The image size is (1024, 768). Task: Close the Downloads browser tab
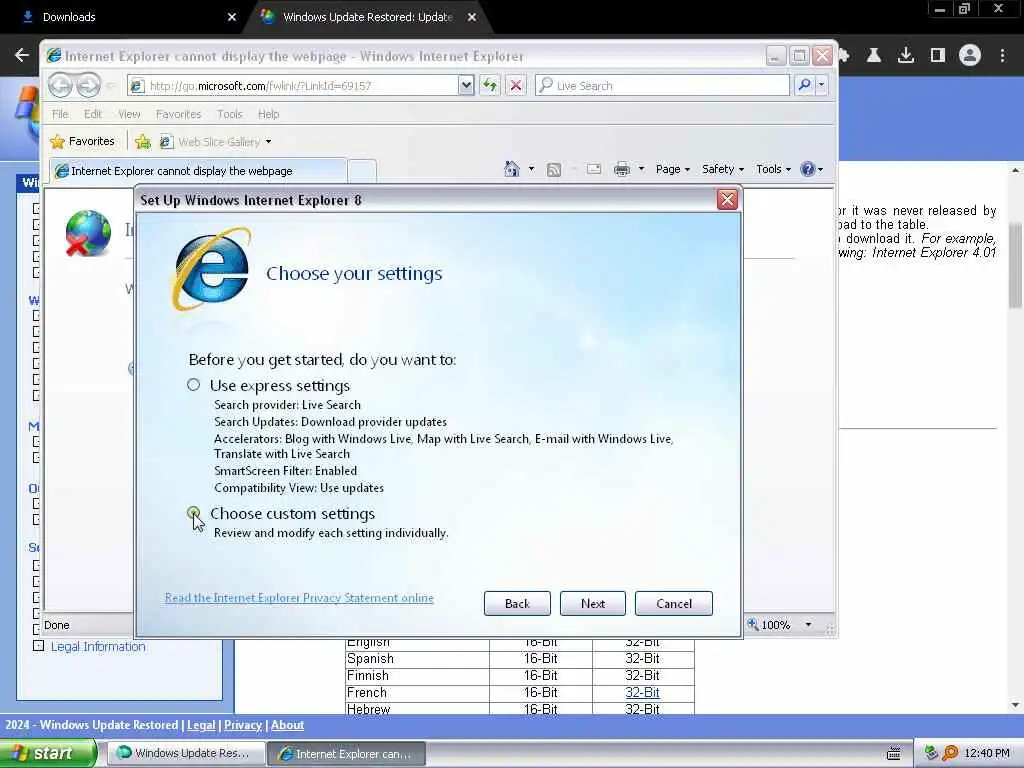[x=231, y=17]
